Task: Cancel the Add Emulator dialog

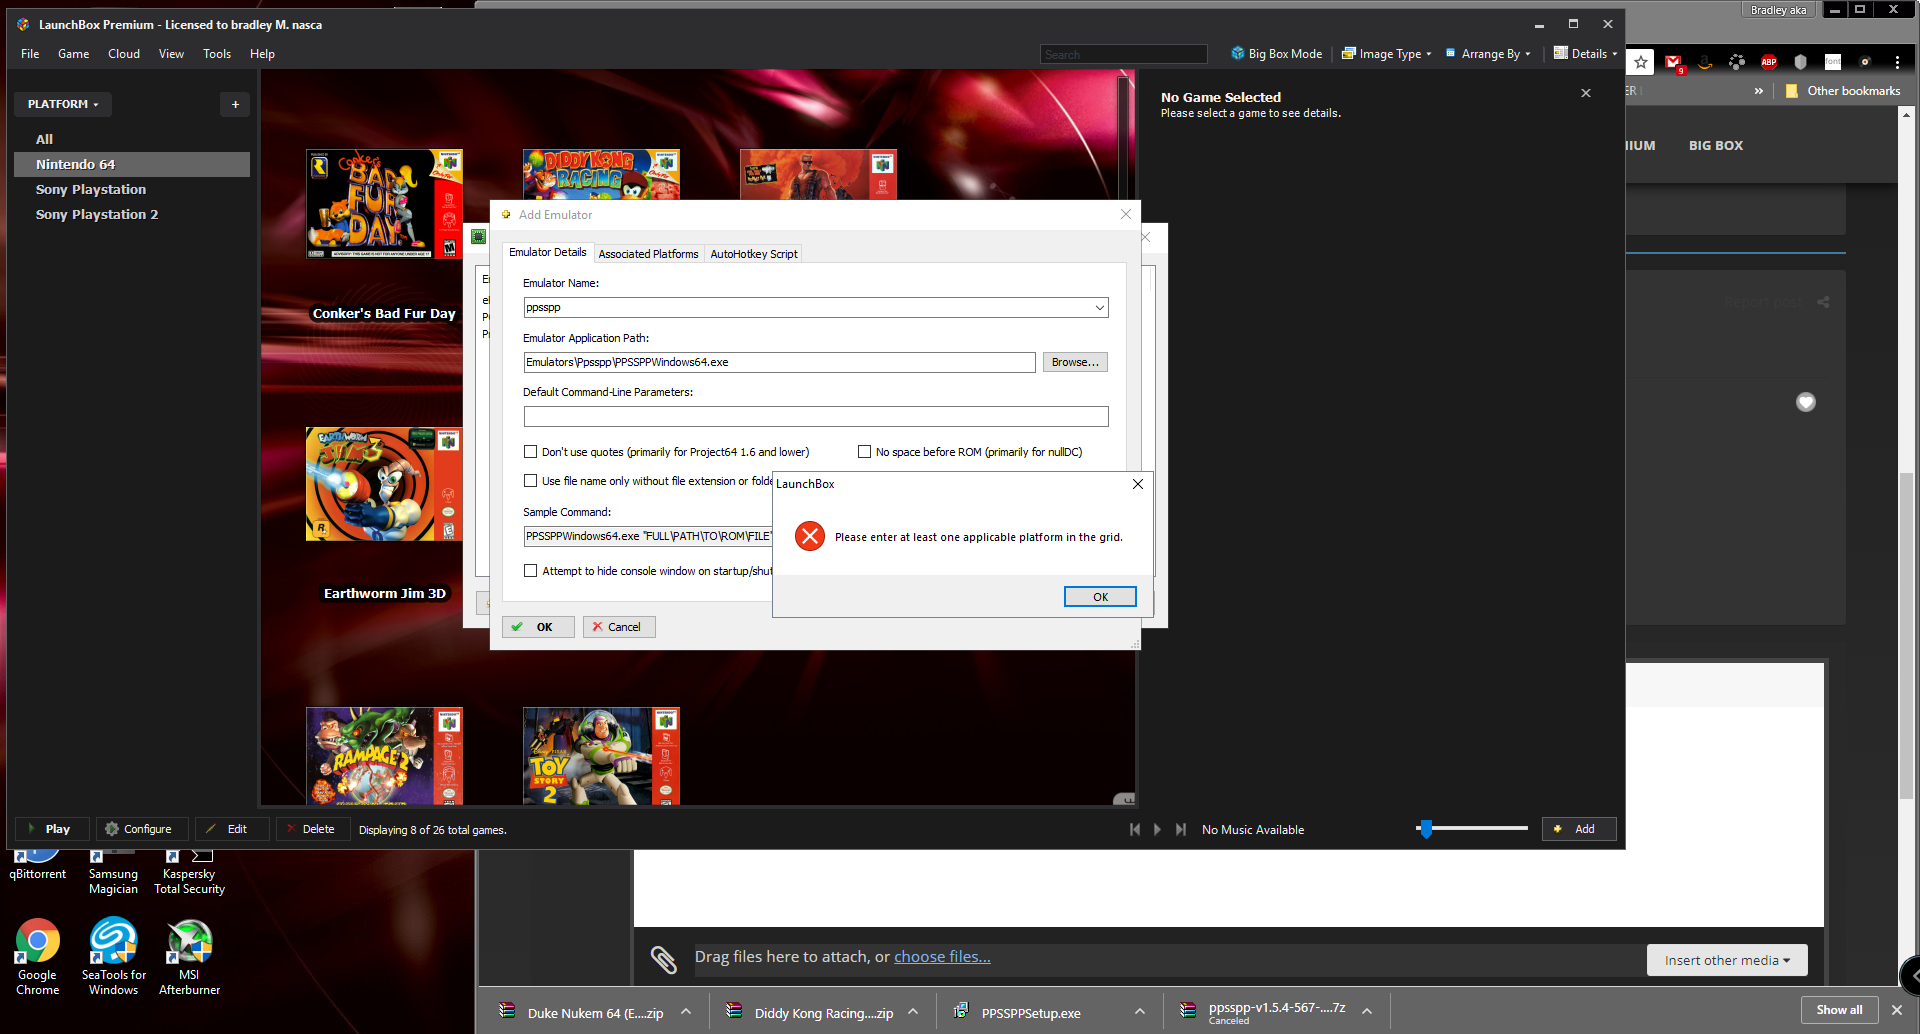Action: coord(621,628)
